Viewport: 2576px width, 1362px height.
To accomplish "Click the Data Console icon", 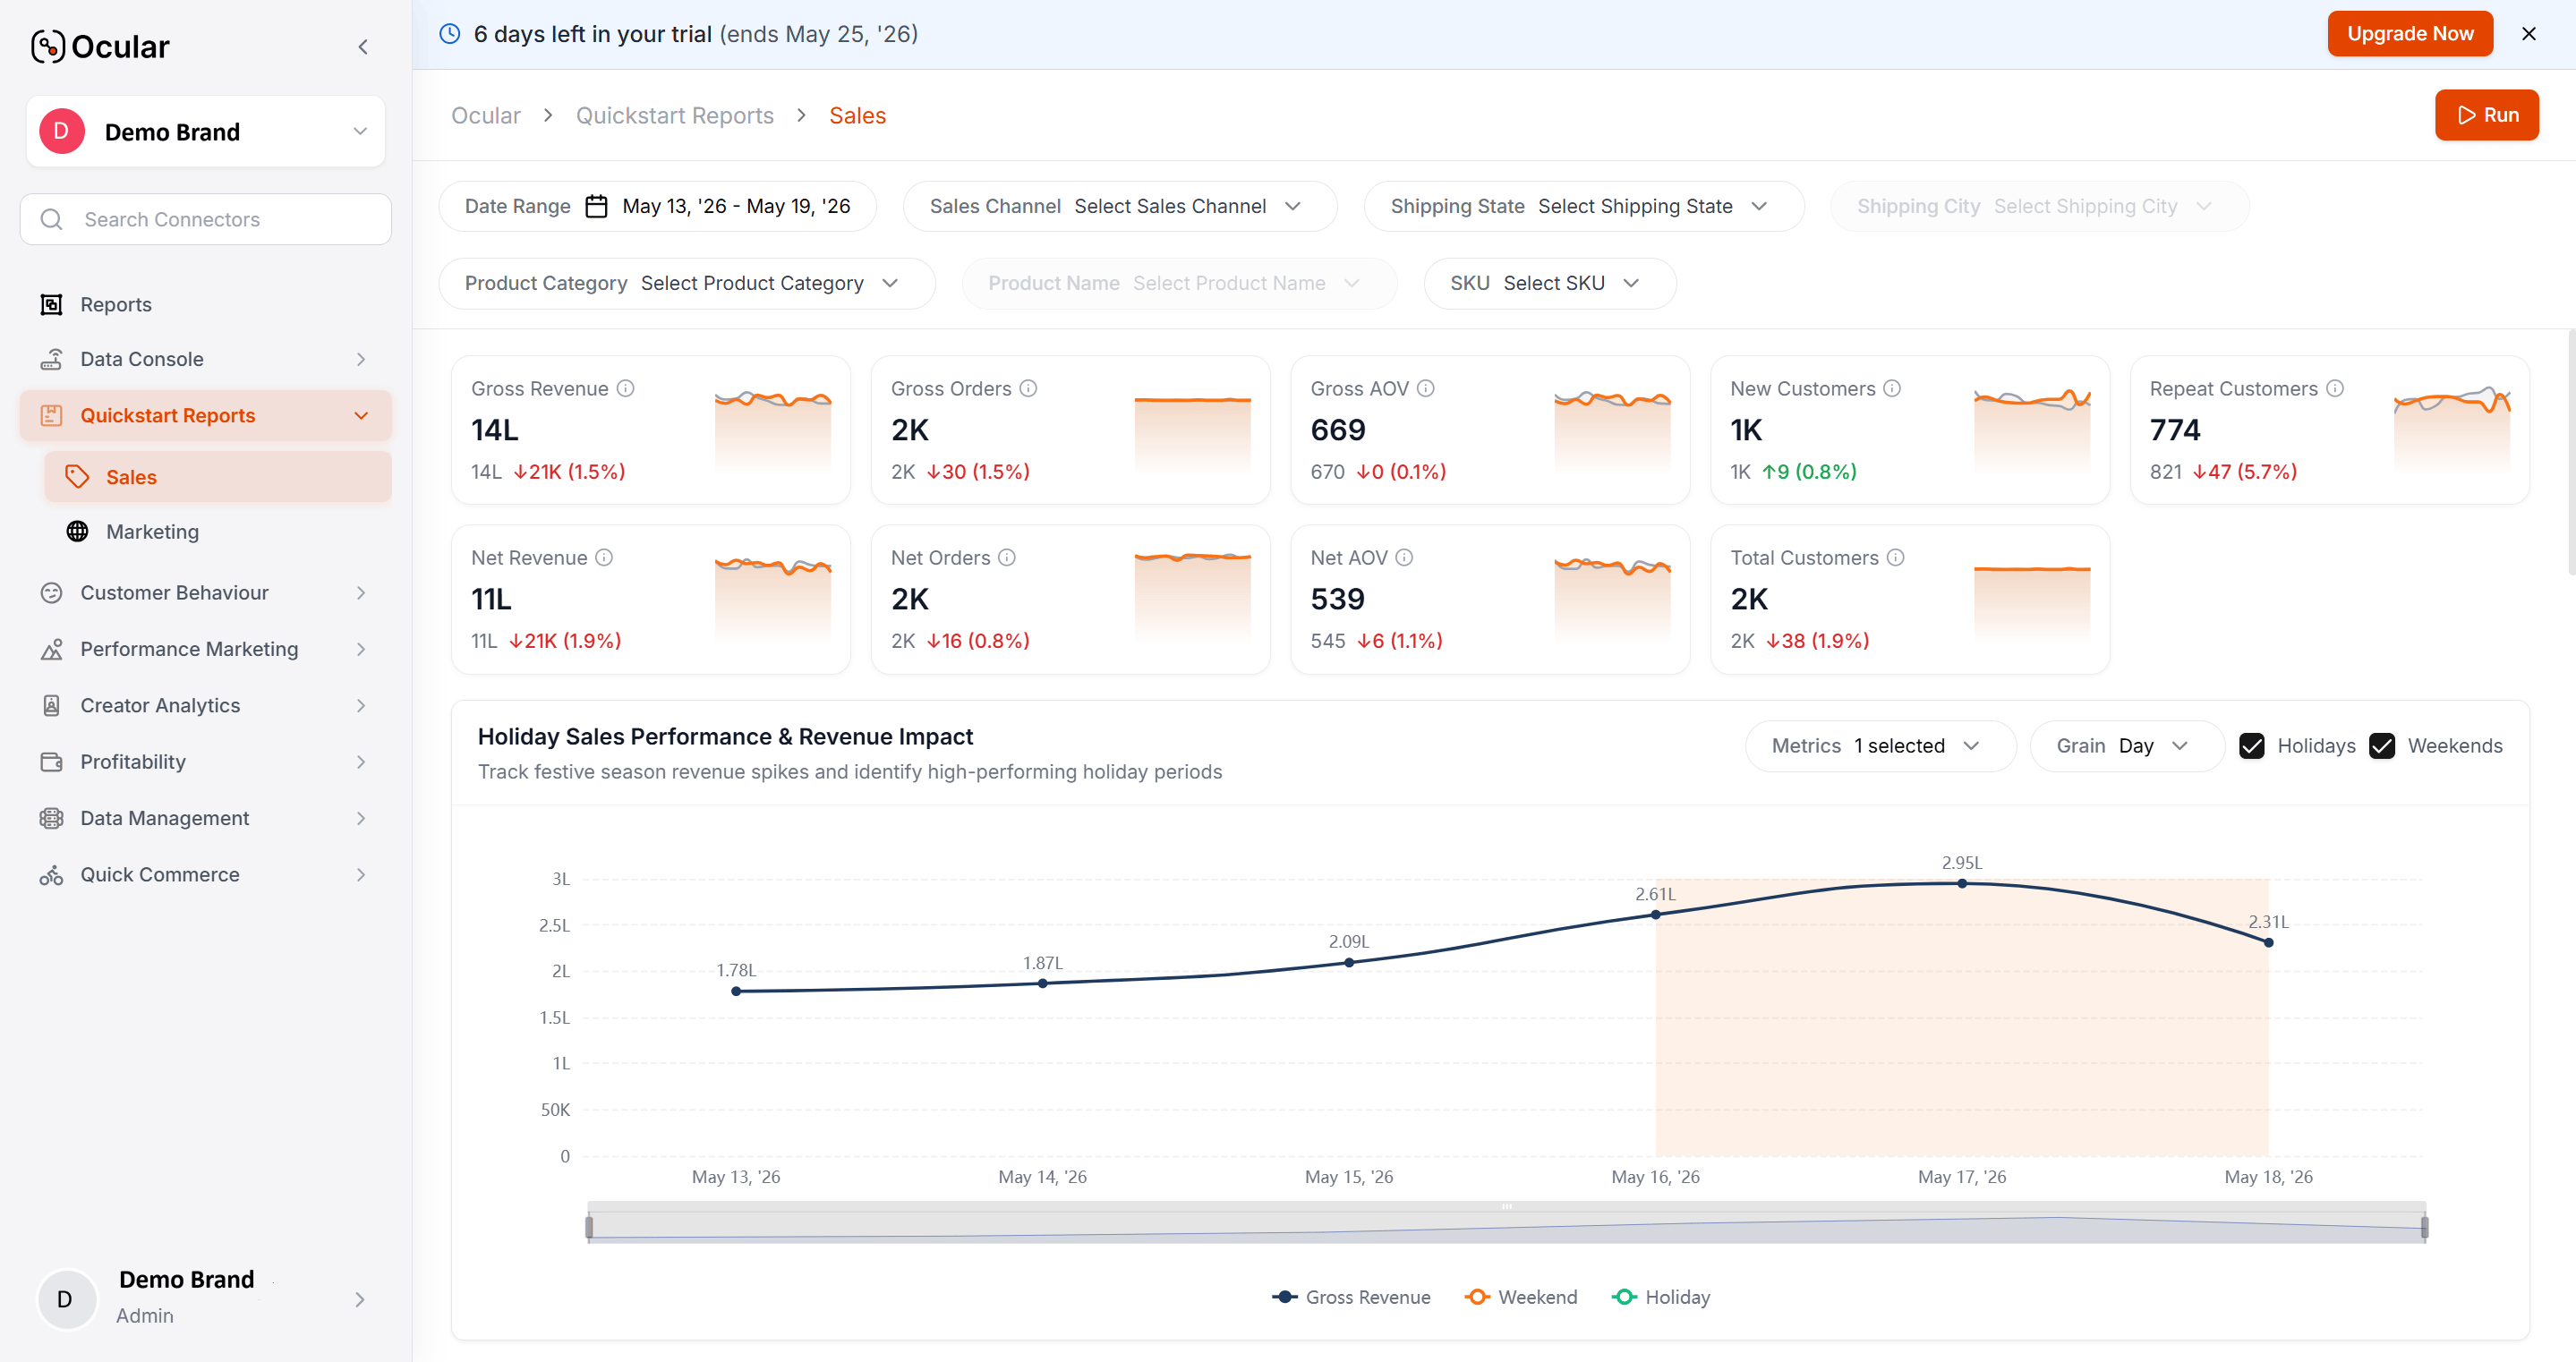I will [x=51, y=359].
